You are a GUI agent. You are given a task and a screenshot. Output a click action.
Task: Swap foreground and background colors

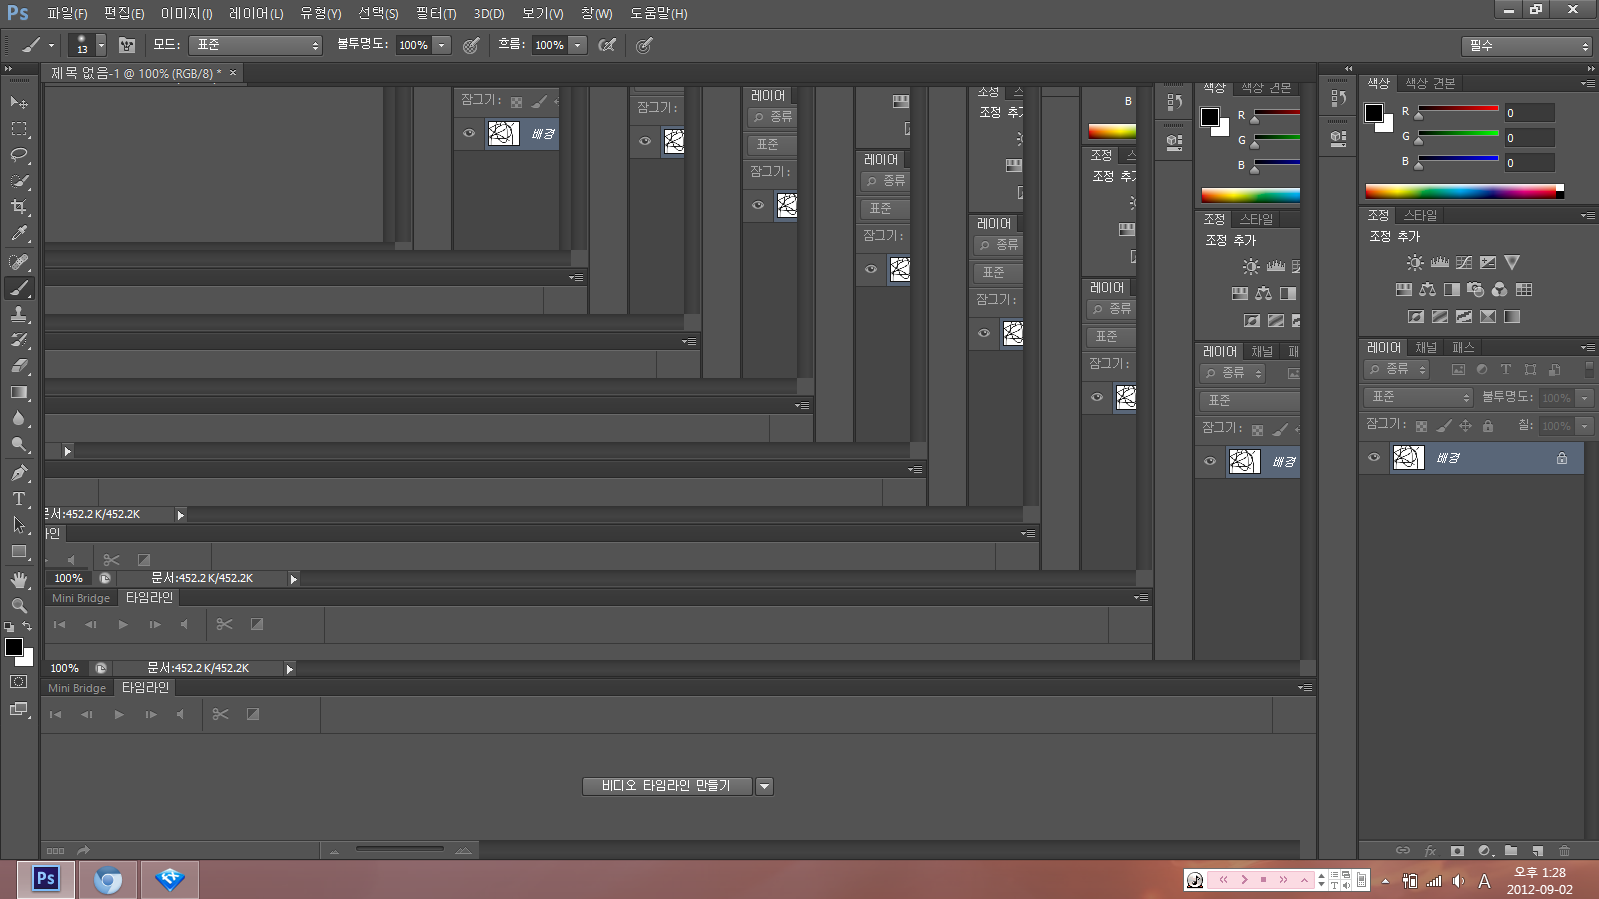27,626
